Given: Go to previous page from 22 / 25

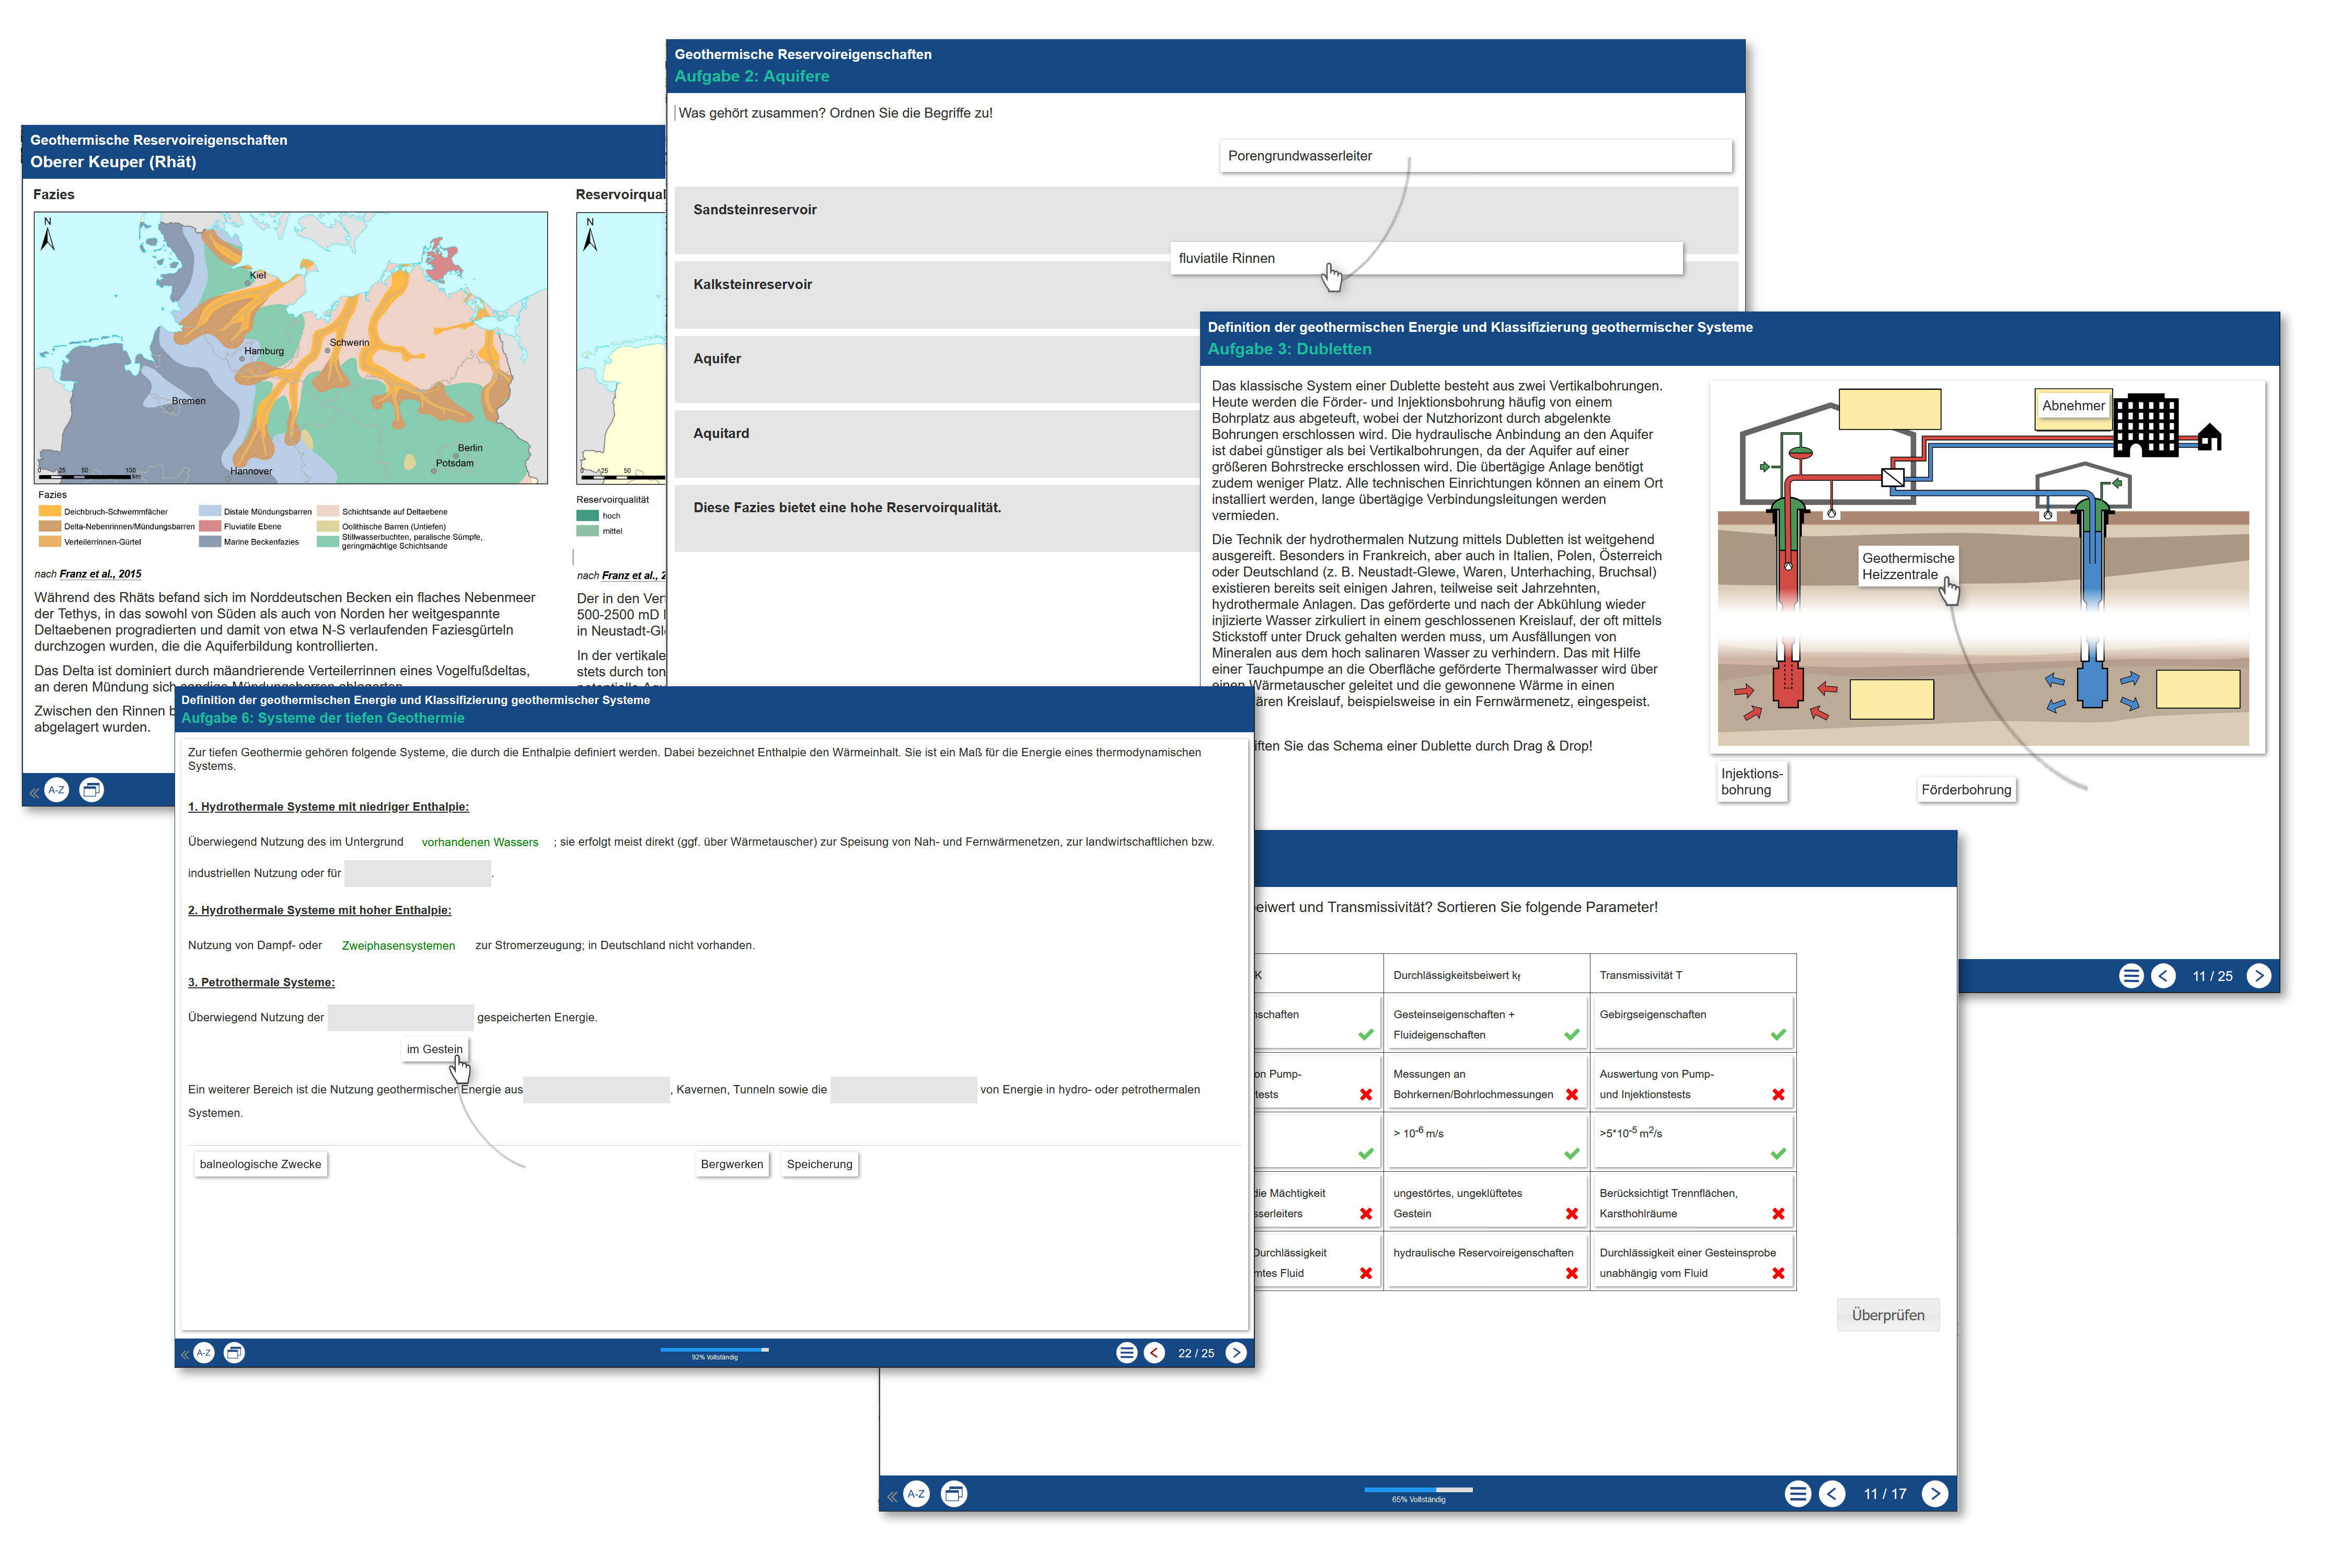Looking at the screenshot, I should [x=1154, y=1353].
